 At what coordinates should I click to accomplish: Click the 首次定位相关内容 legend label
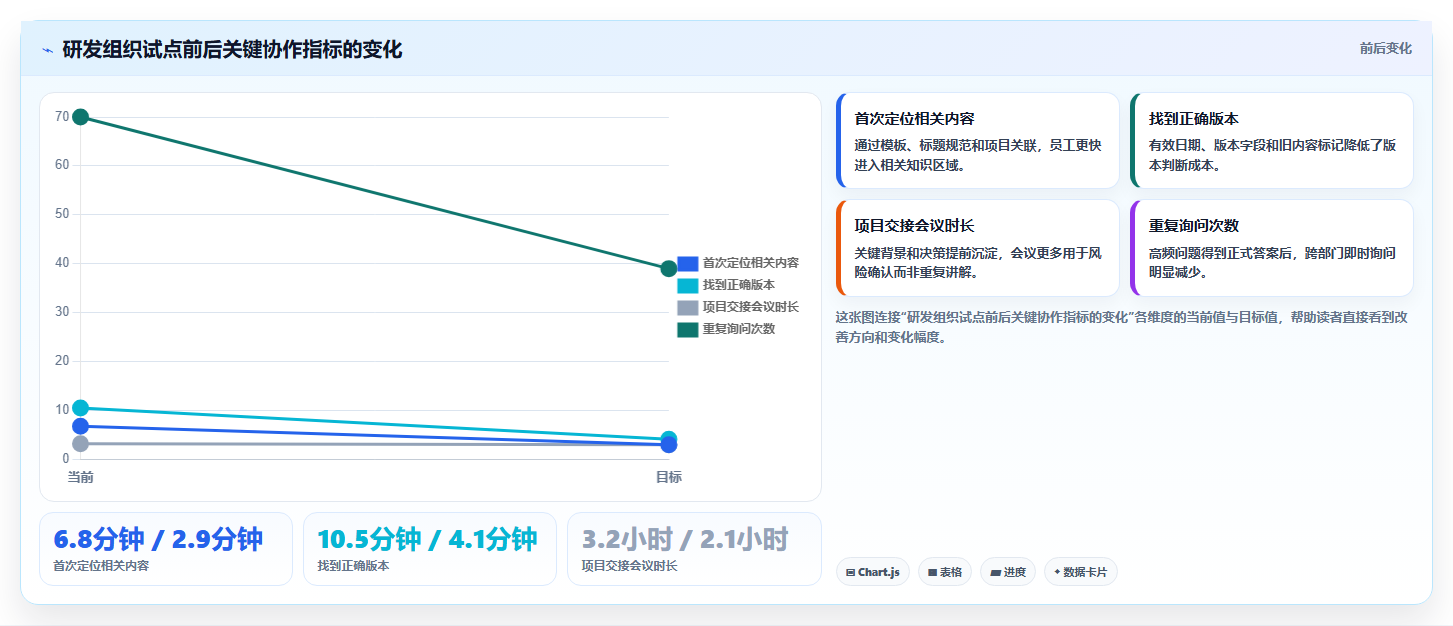[x=751, y=263]
